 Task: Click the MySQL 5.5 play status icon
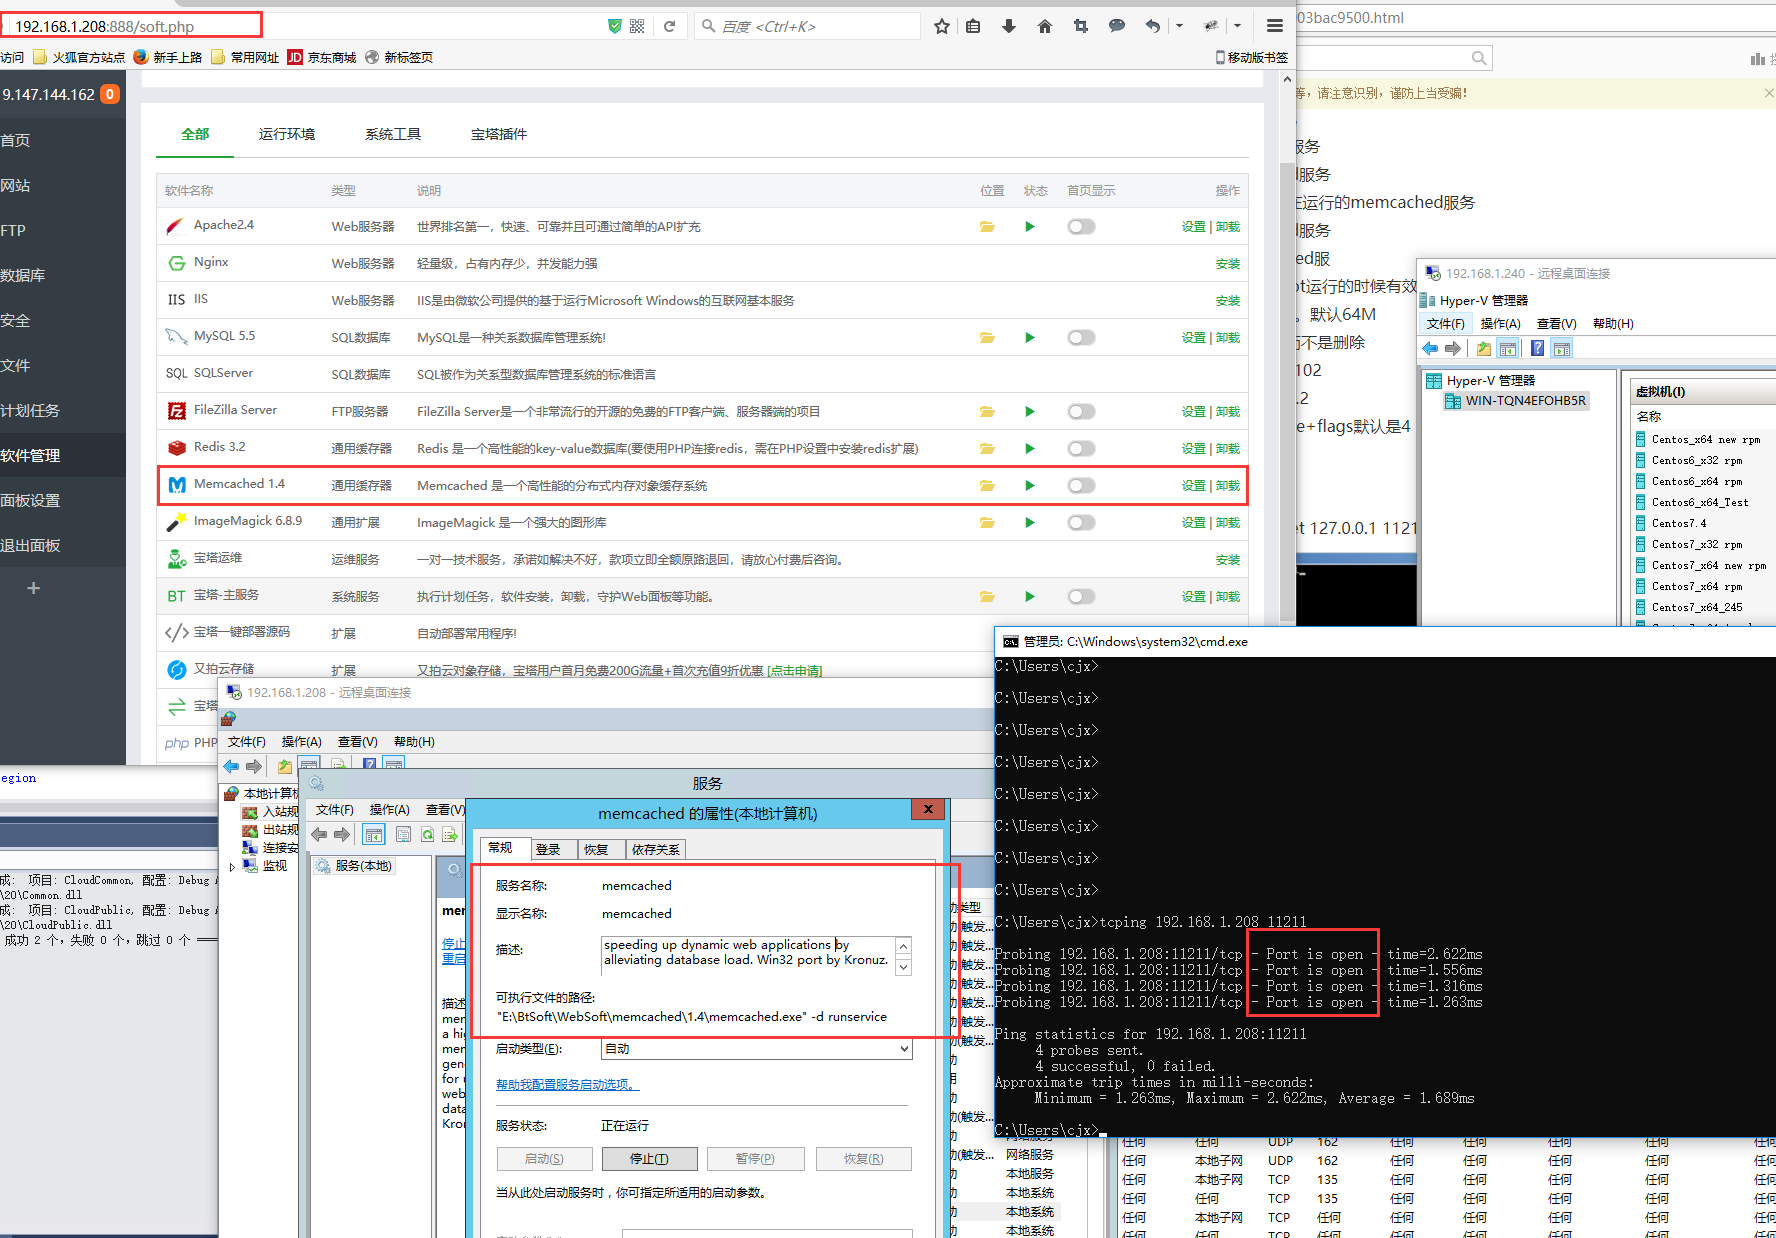click(1030, 338)
